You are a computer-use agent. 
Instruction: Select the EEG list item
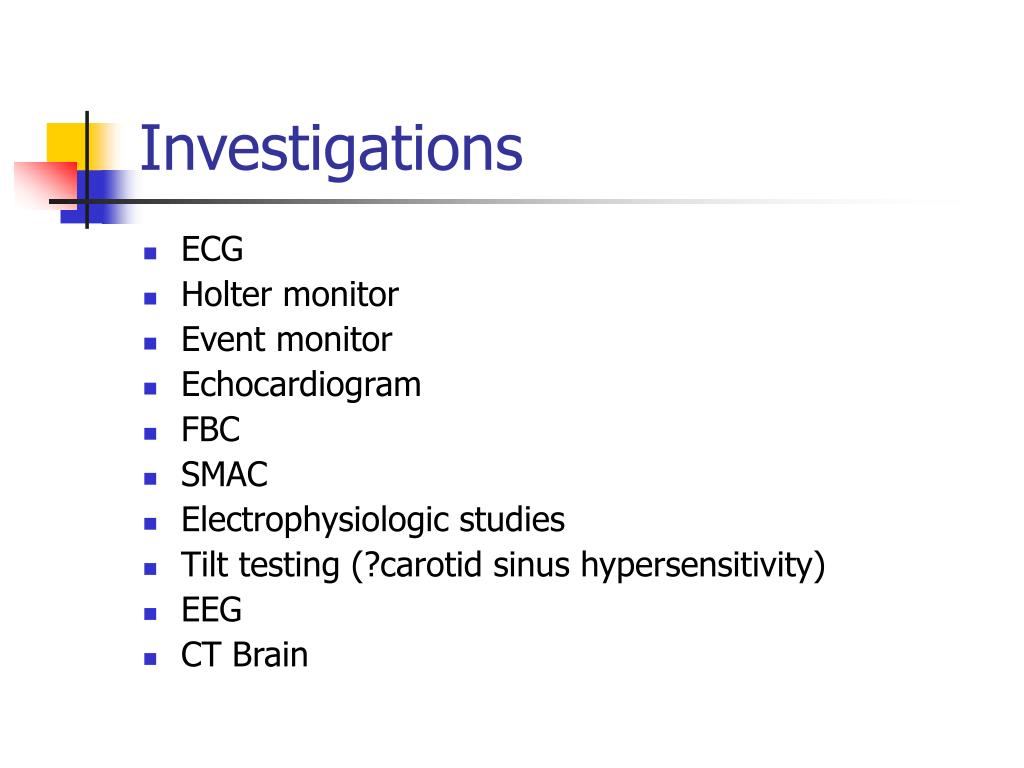(212, 610)
